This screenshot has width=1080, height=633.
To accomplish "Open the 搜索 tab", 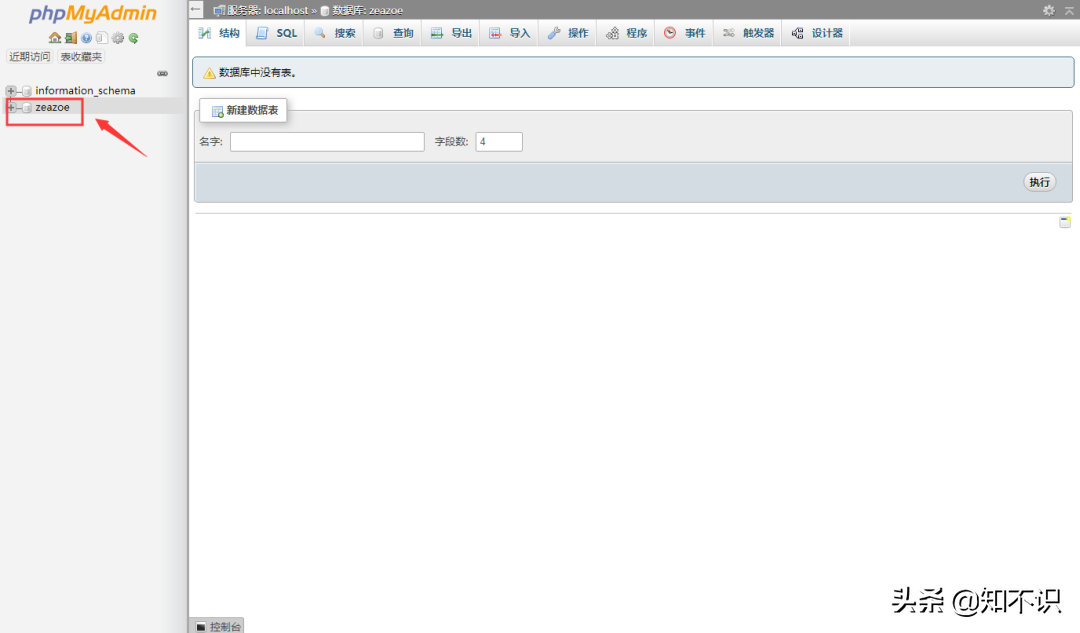I will (x=335, y=33).
